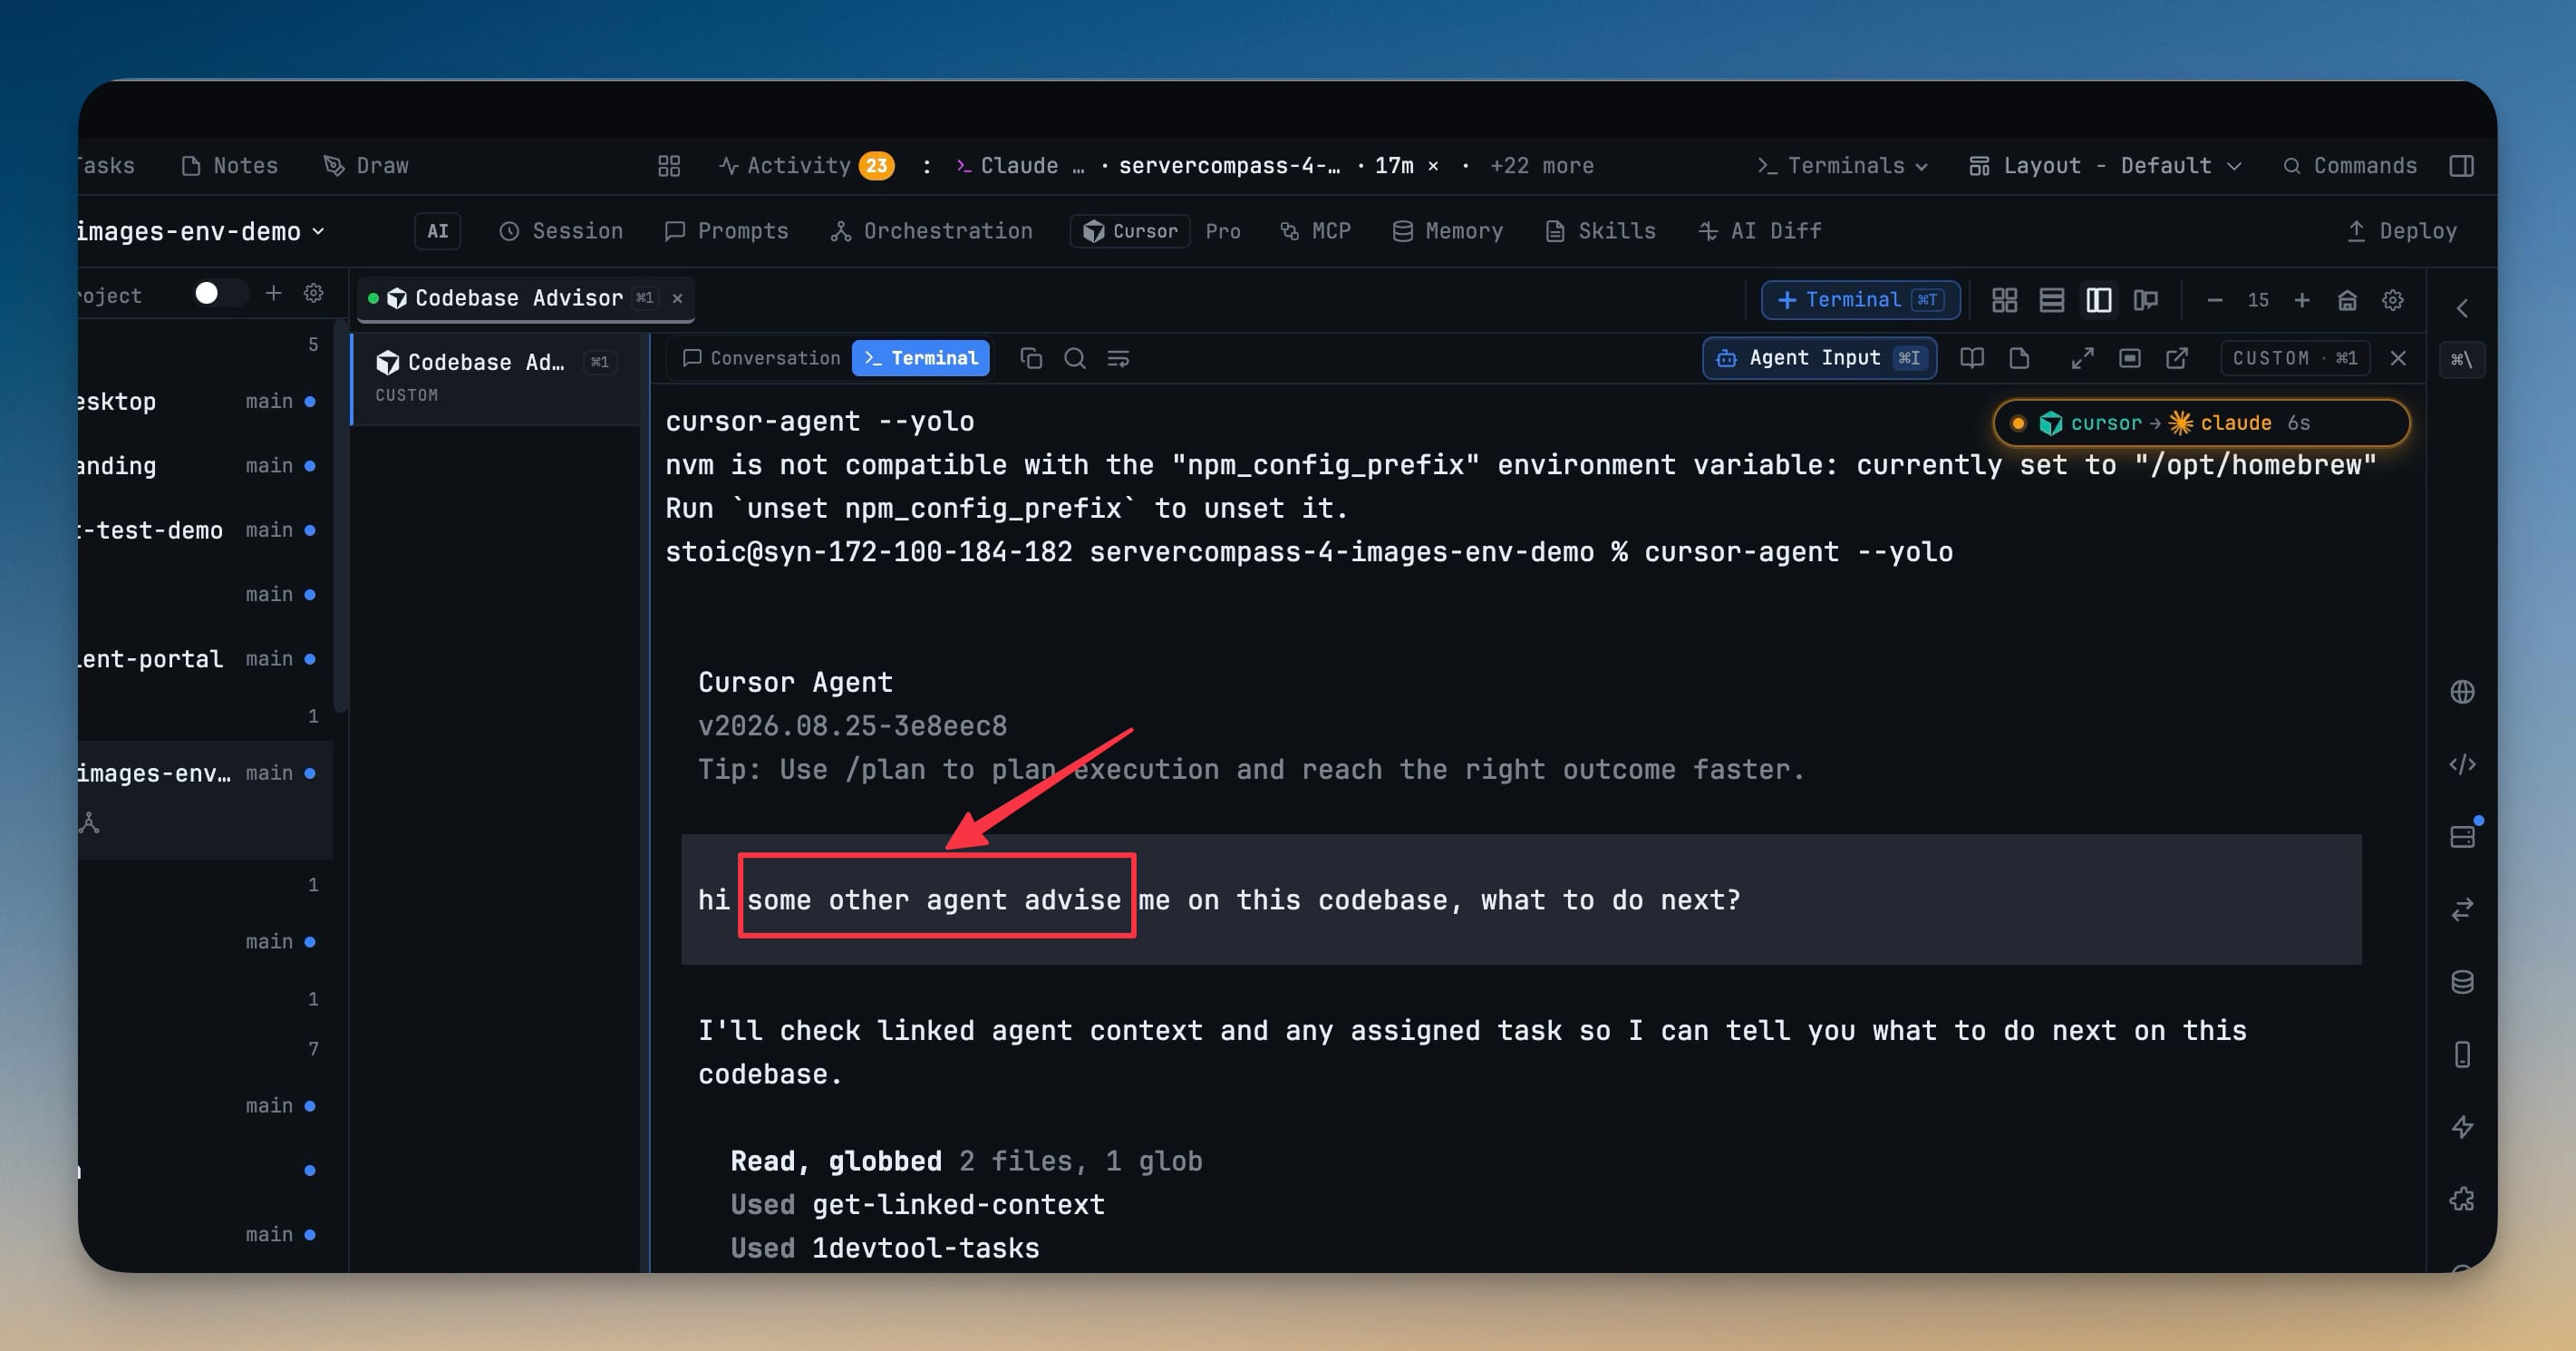Image resolution: width=2576 pixels, height=1351 pixels.
Task: Add a new Terminal with button
Action: tap(1860, 300)
